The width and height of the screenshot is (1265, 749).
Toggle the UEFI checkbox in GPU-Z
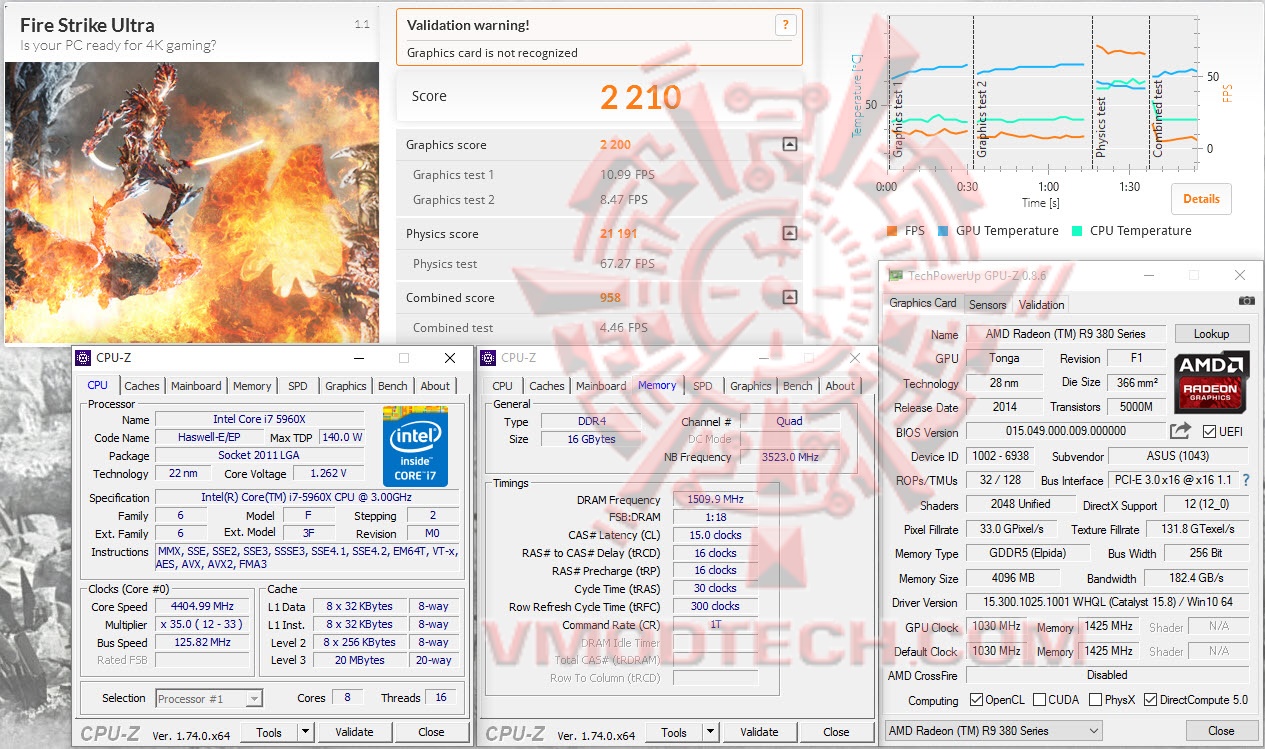(x=1210, y=432)
